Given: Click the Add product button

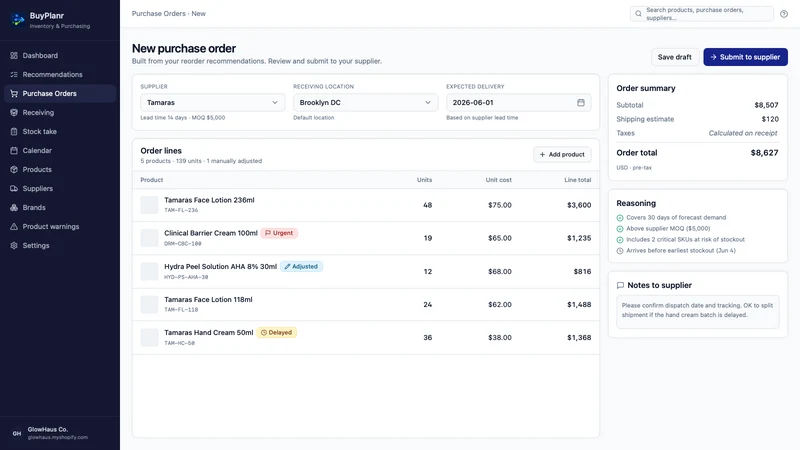Looking at the screenshot, I should pyautogui.click(x=562, y=155).
